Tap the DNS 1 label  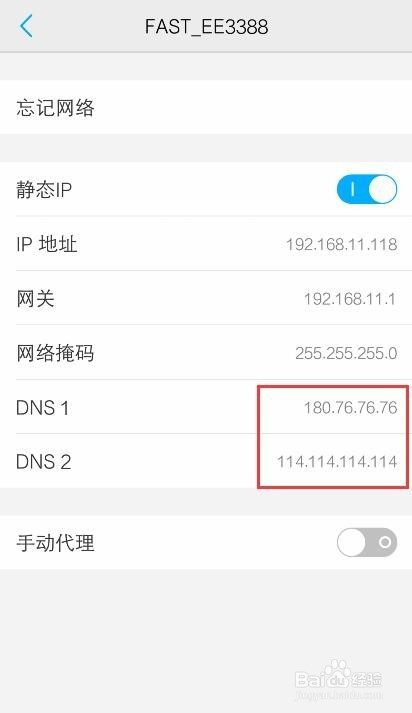pyautogui.click(x=43, y=408)
